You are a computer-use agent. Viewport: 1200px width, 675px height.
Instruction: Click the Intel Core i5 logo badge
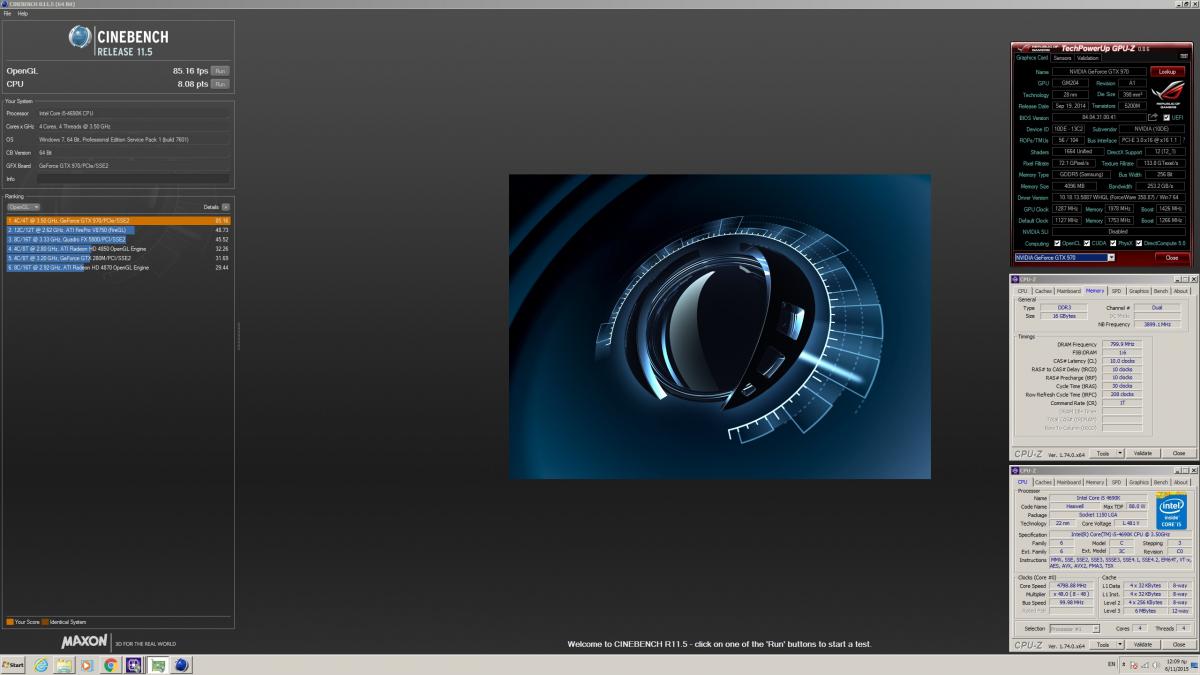(x=1171, y=511)
